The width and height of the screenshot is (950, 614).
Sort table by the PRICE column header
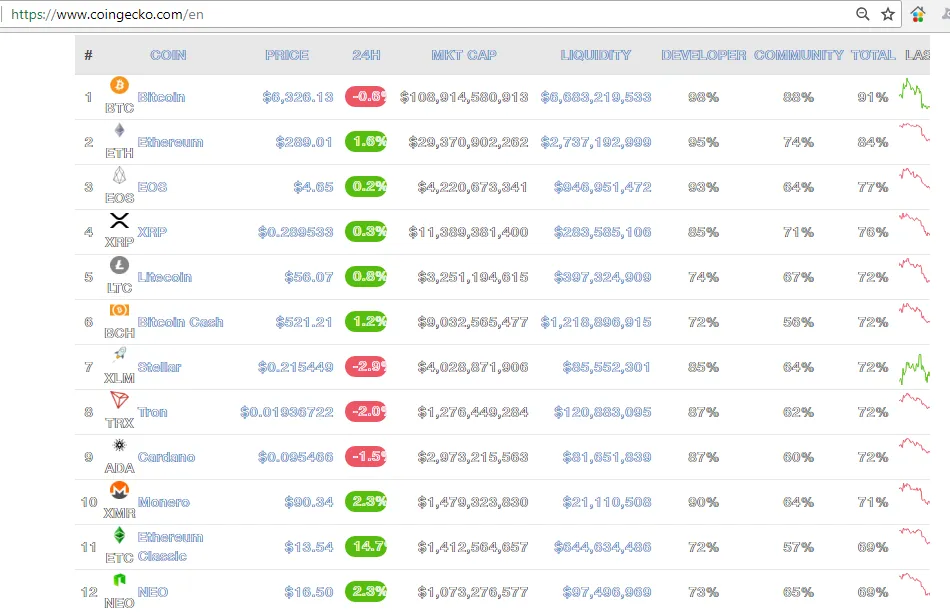coord(287,55)
